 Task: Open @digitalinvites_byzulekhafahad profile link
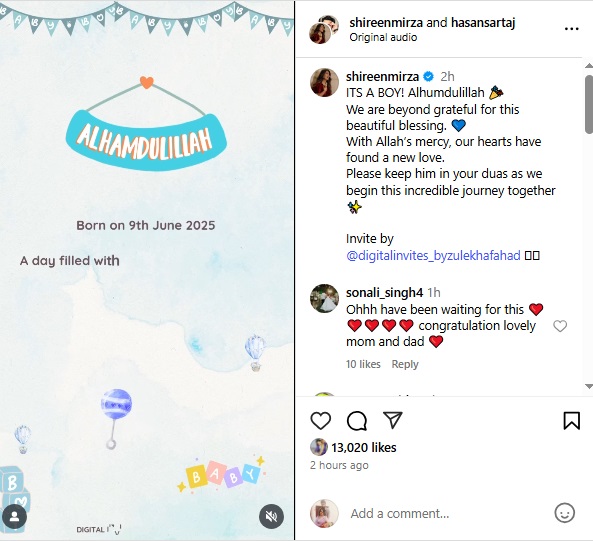click(433, 256)
